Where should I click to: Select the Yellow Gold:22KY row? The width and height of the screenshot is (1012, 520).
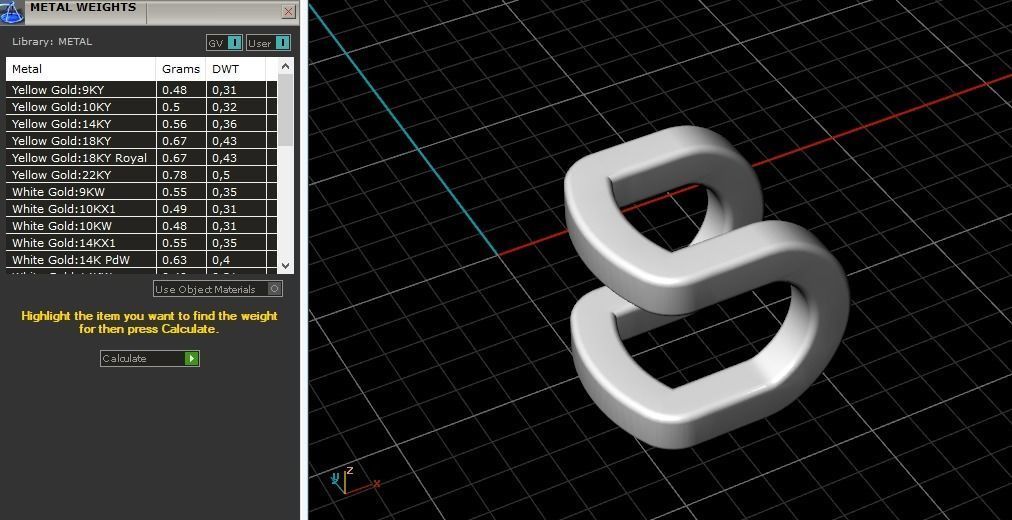click(142, 175)
